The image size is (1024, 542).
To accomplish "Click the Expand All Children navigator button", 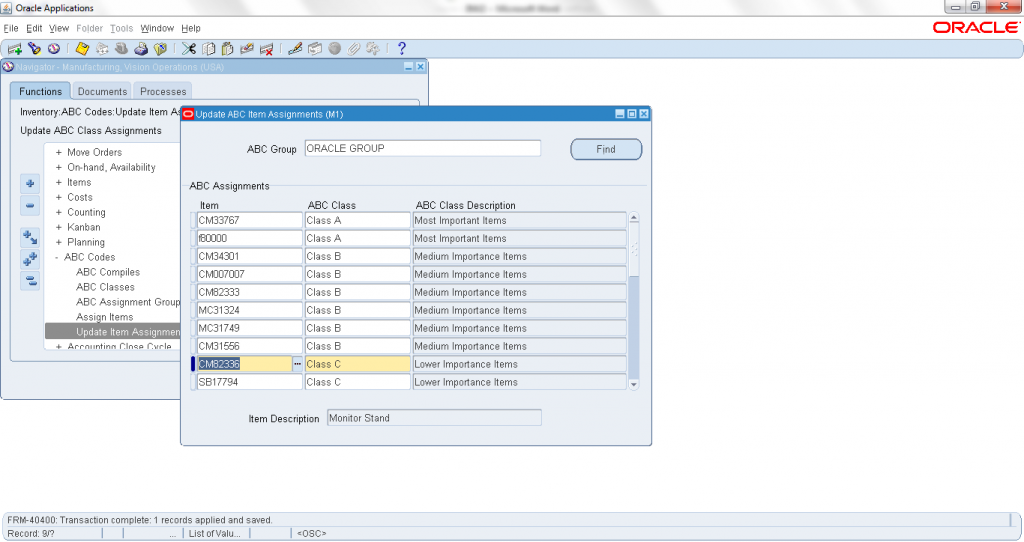I will 30,260.
